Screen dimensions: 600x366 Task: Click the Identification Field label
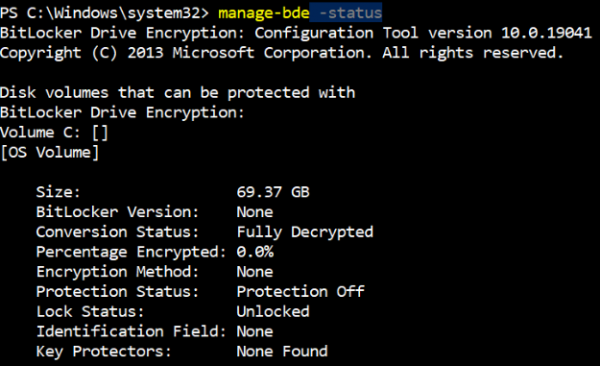pyautogui.click(x=131, y=332)
